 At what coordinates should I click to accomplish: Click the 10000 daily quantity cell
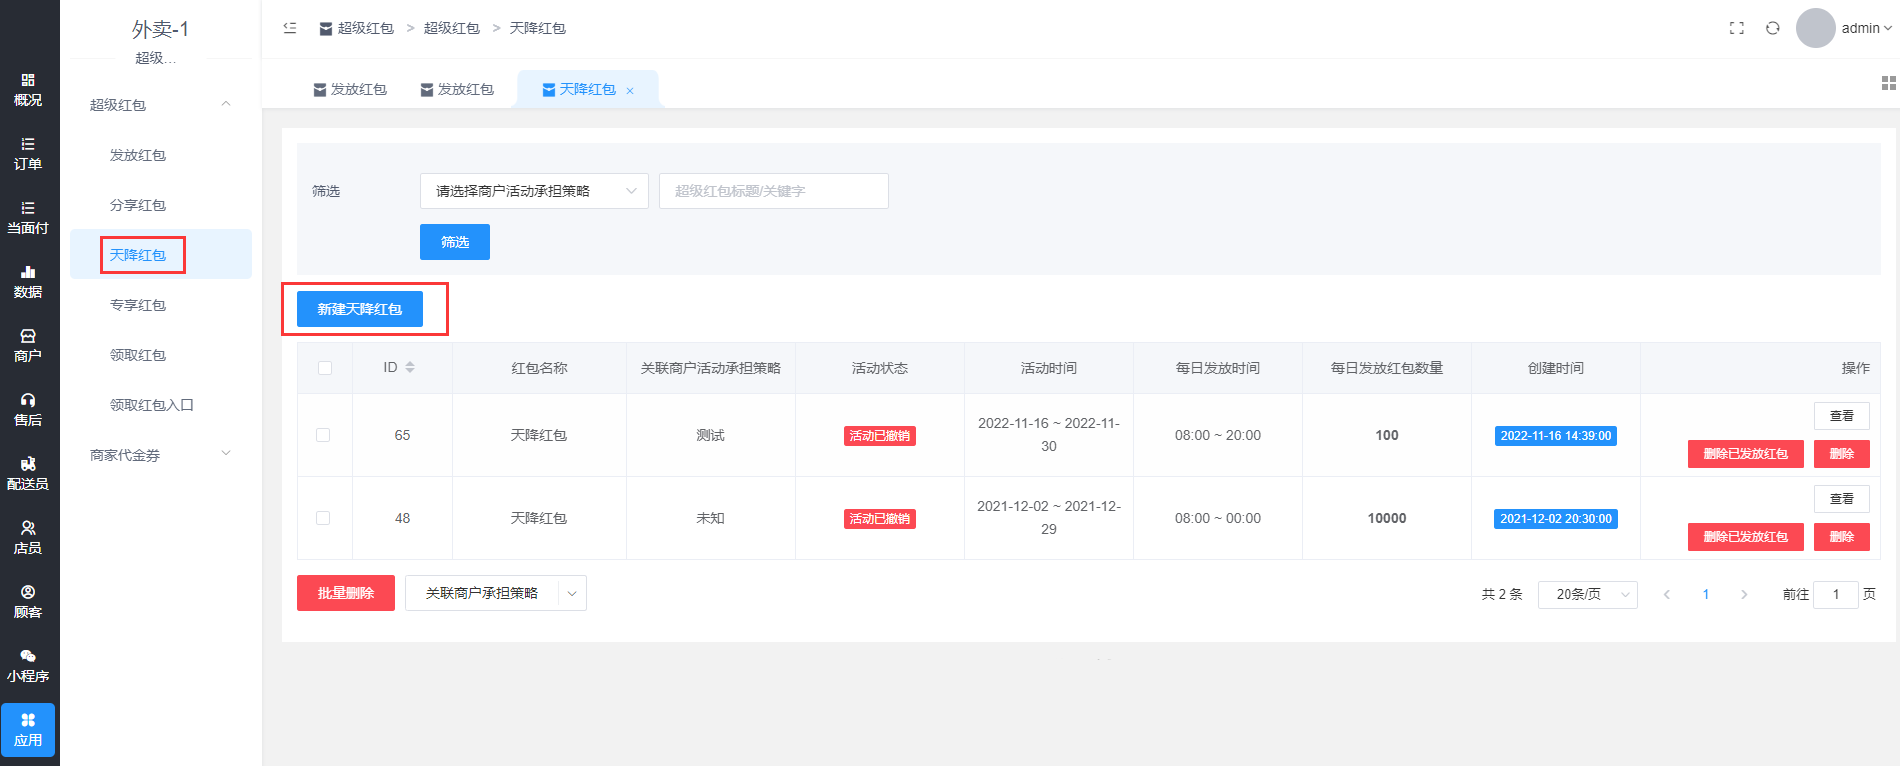pyautogui.click(x=1387, y=518)
